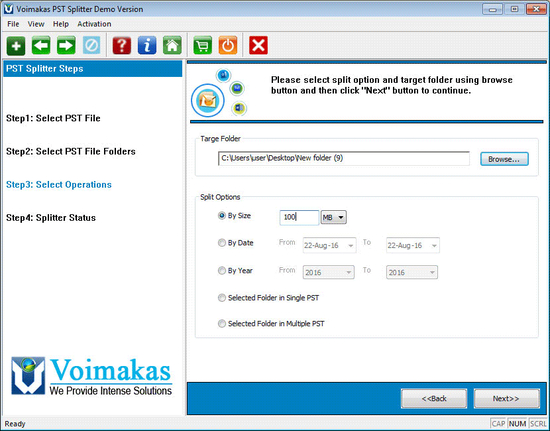Click the Next>> button
Viewport: 550px width, 431px height.
(x=506, y=398)
